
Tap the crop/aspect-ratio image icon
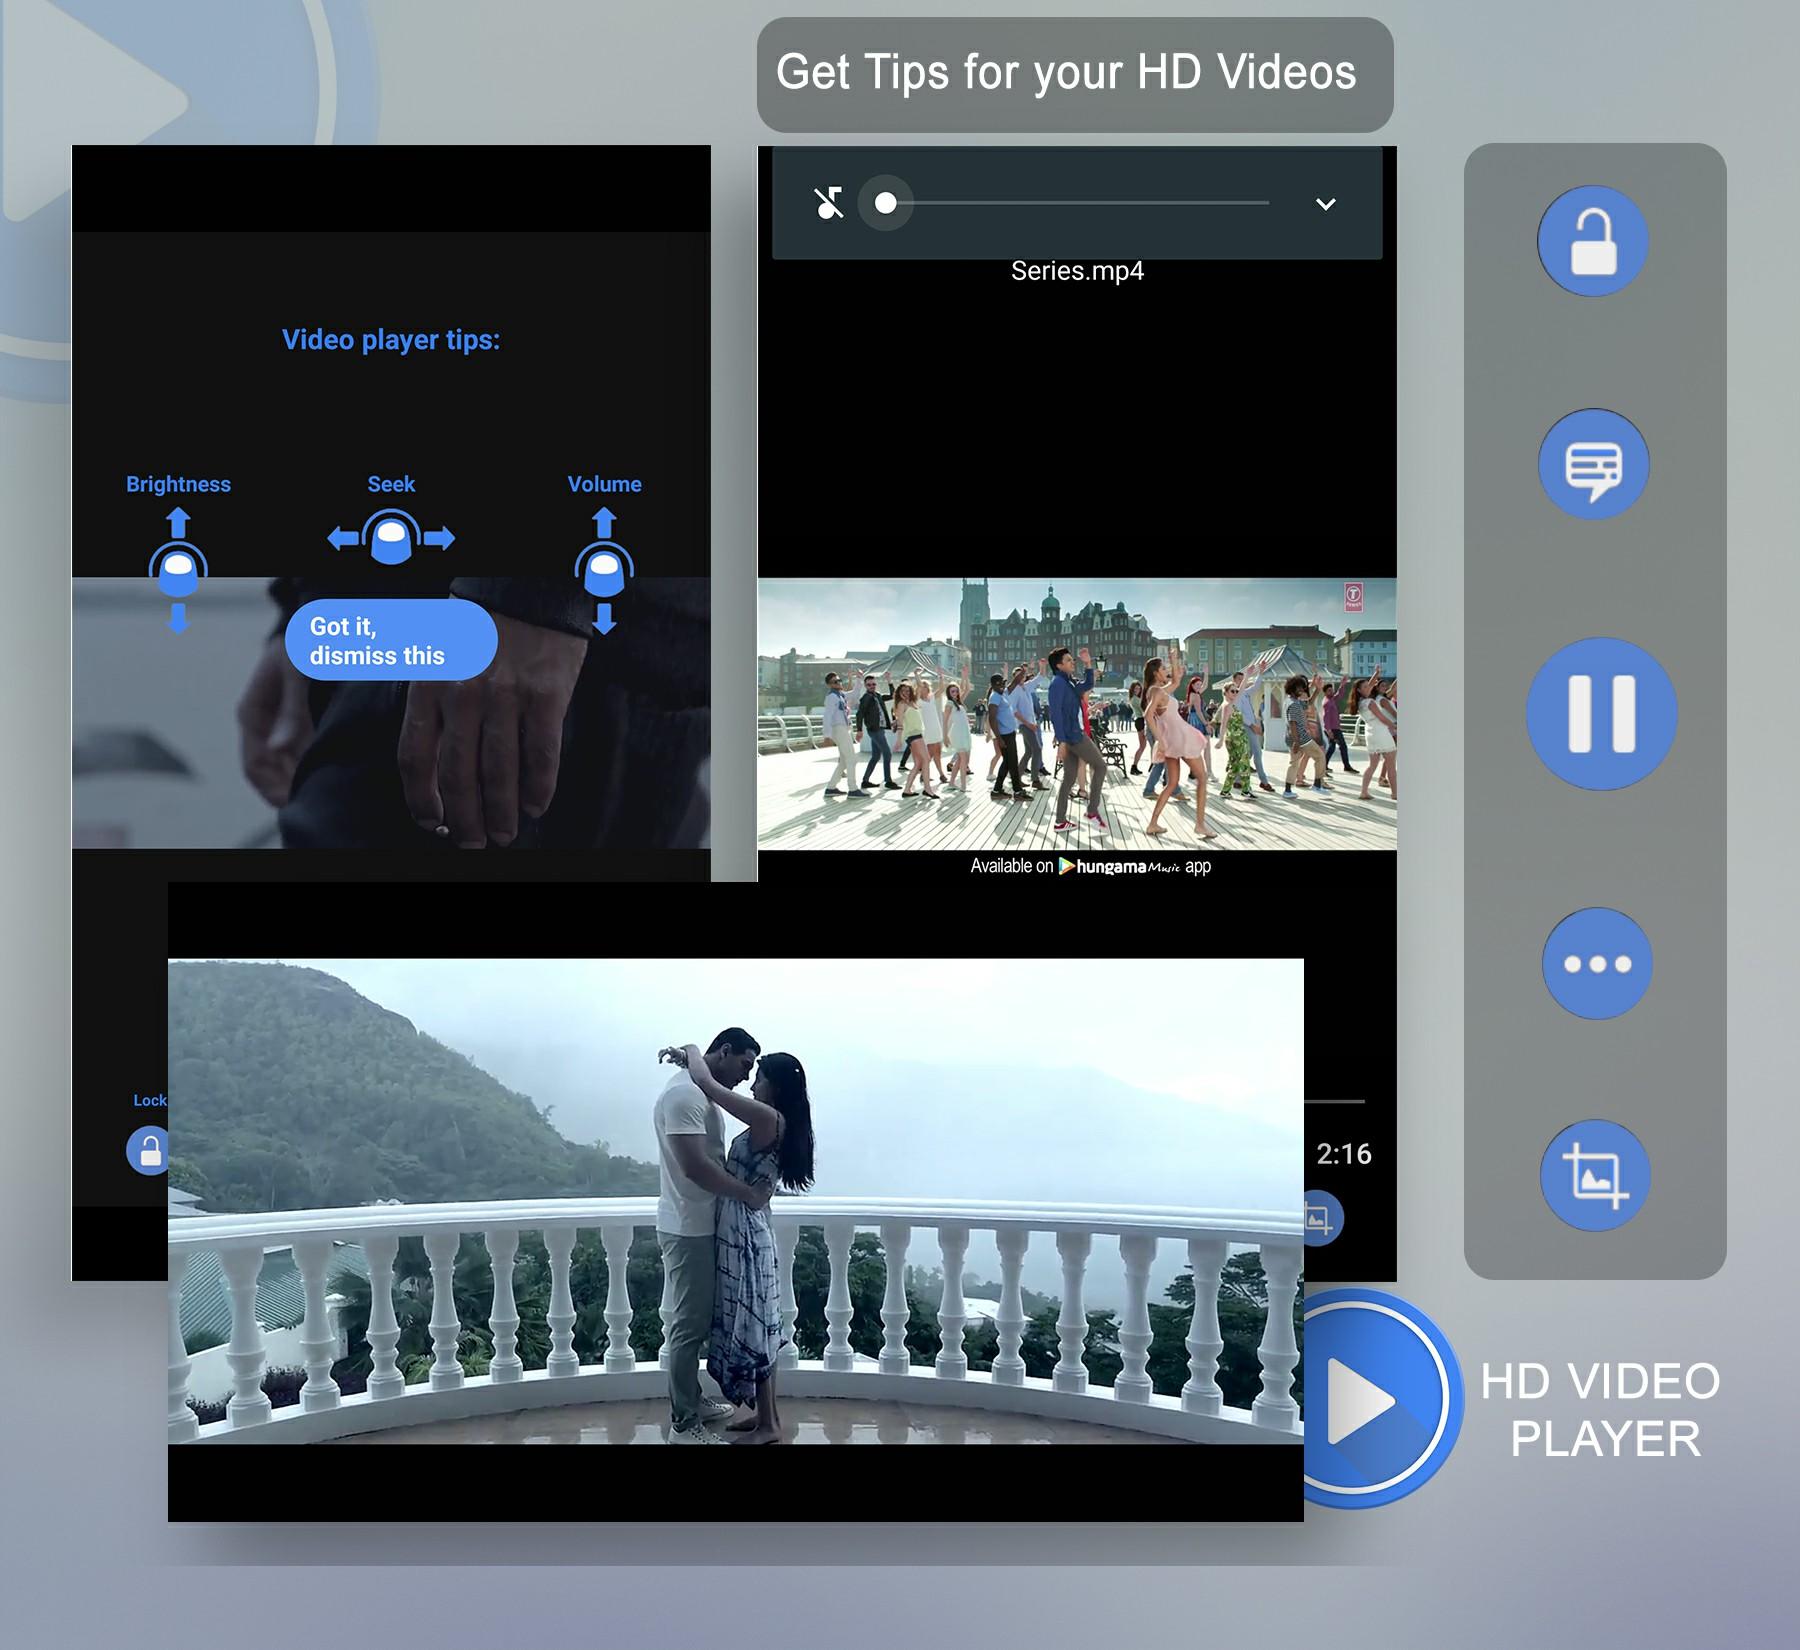1594,1175
